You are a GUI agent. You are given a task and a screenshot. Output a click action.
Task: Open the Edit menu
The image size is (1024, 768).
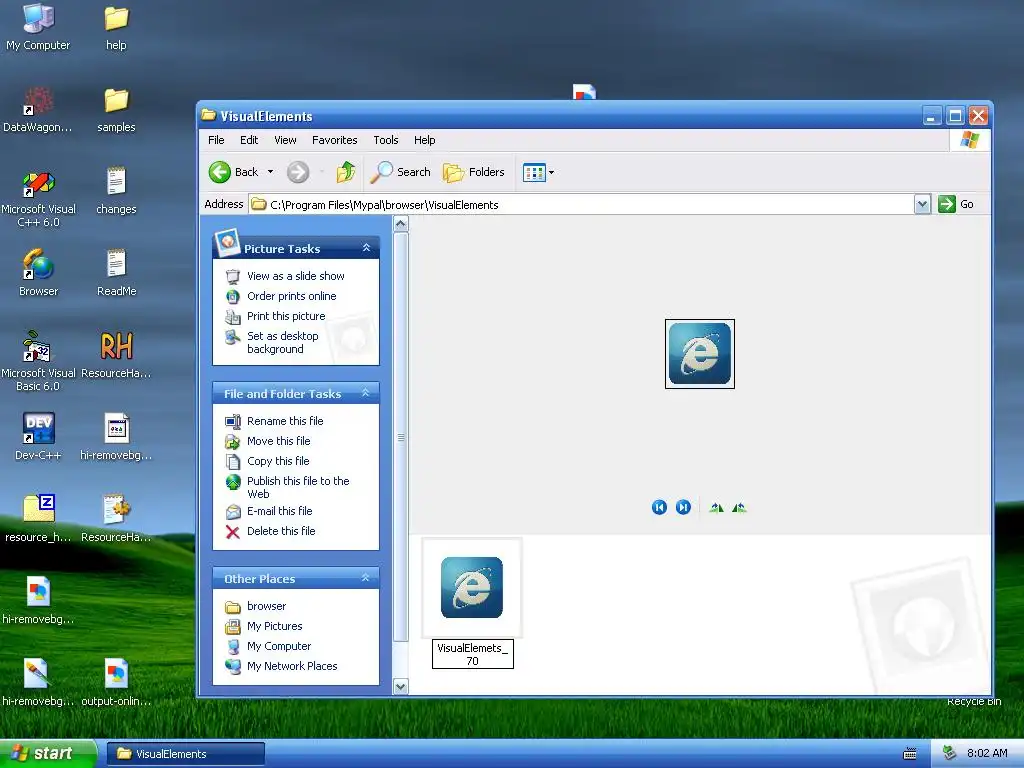(x=249, y=140)
